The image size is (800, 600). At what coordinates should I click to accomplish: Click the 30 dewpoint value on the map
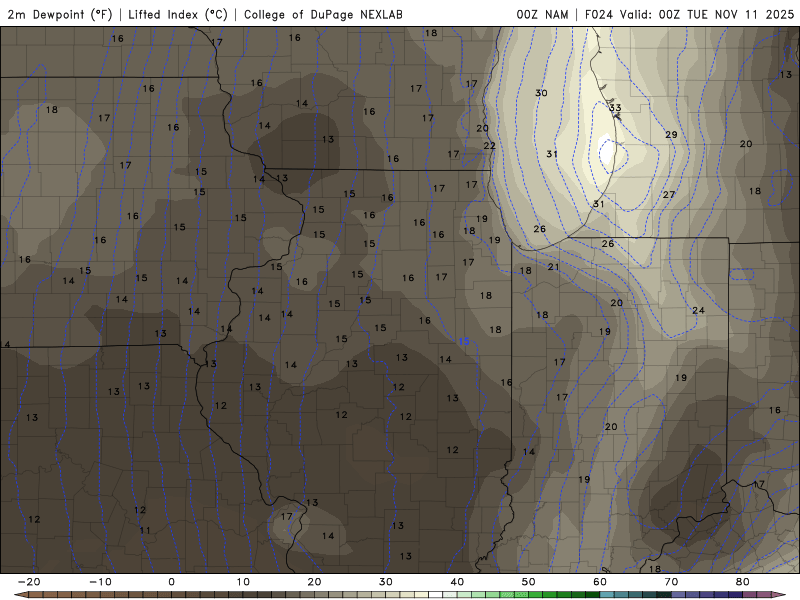[541, 93]
